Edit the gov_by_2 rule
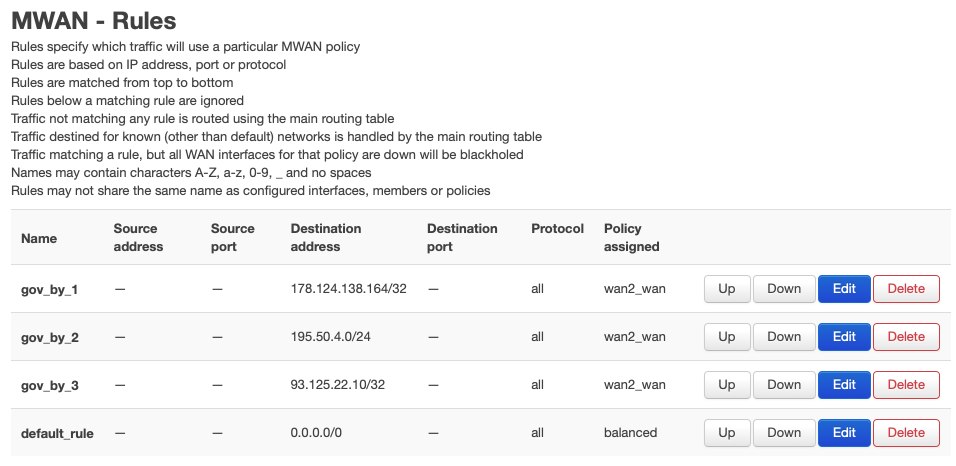956x466 pixels. coord(844,337)
